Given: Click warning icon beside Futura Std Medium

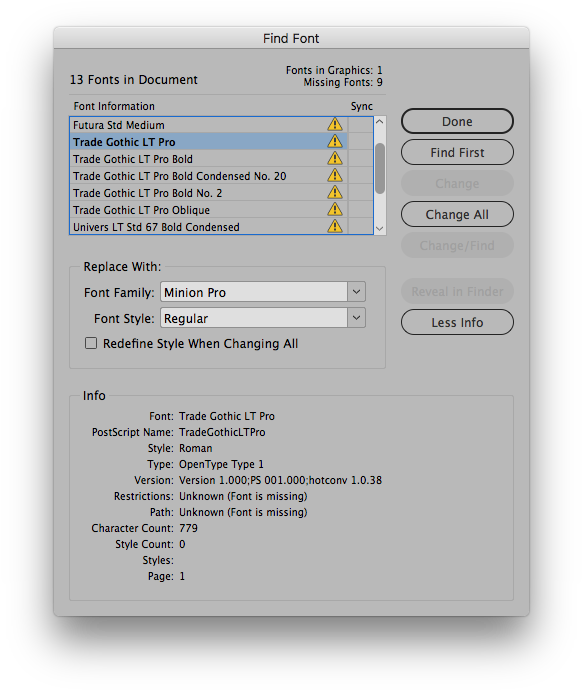Looking at the screenshot, I should tap(335, 125).
